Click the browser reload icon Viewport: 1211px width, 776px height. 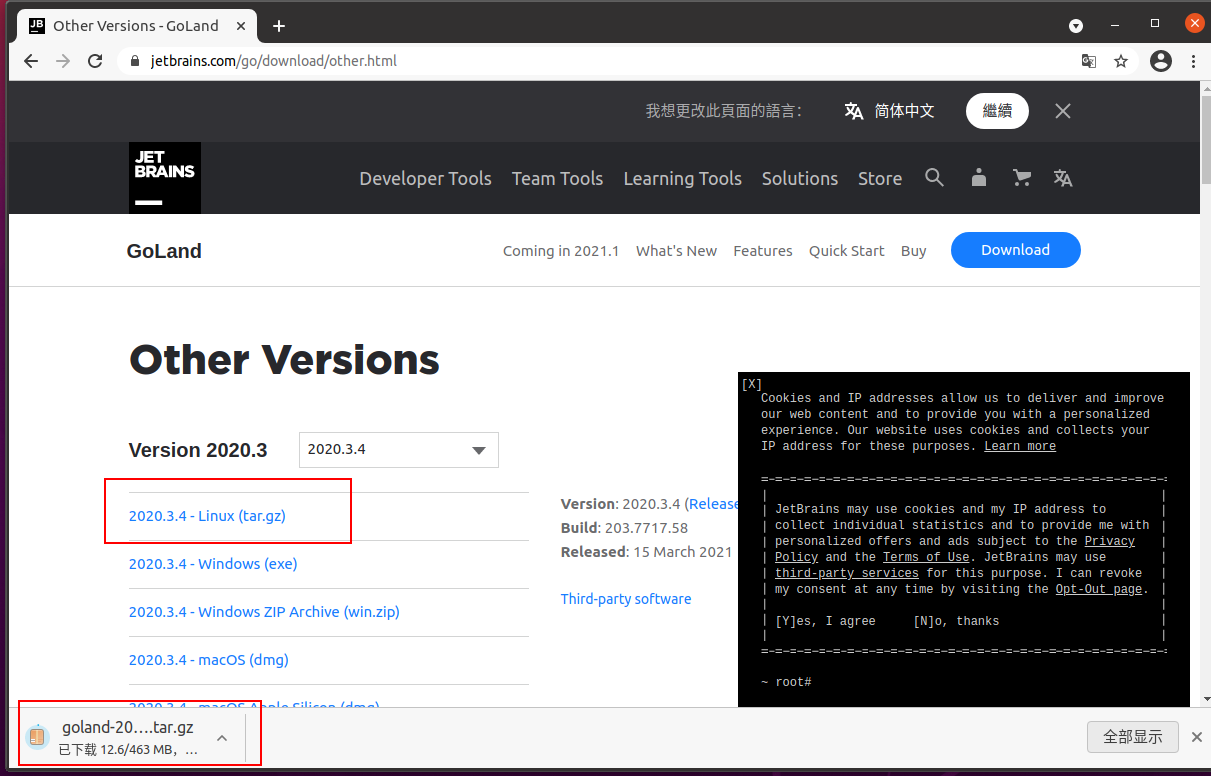(x=95, y=61)
